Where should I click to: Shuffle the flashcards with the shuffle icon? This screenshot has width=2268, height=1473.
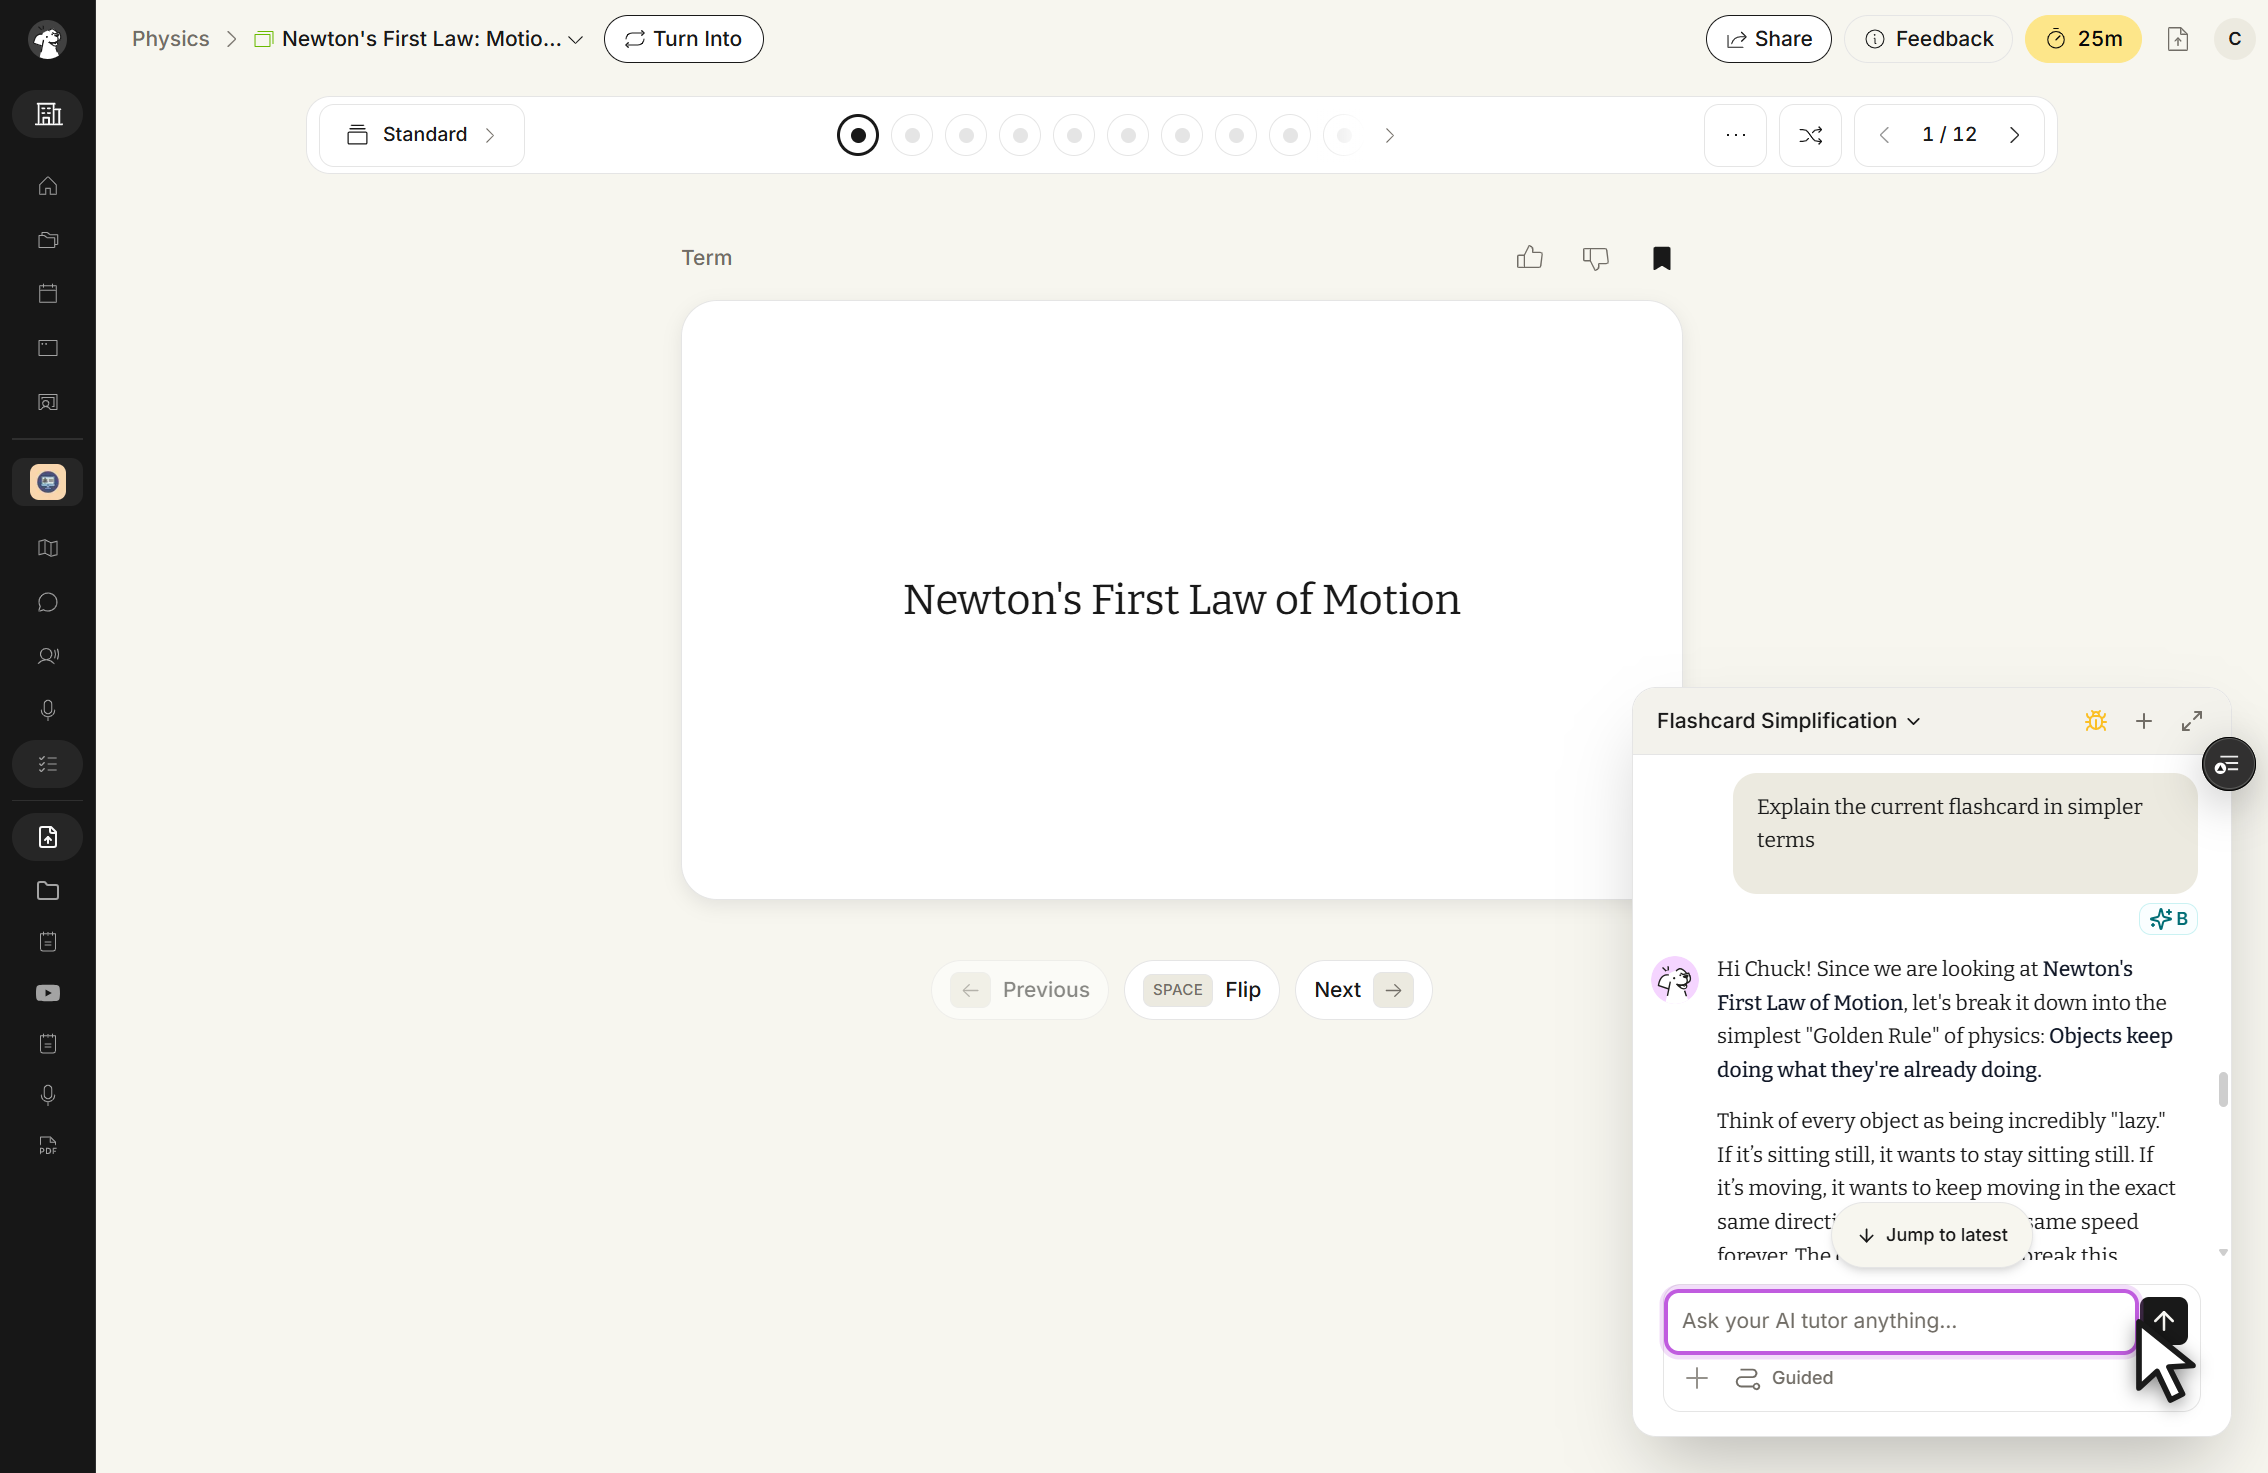coord(1810,135)
